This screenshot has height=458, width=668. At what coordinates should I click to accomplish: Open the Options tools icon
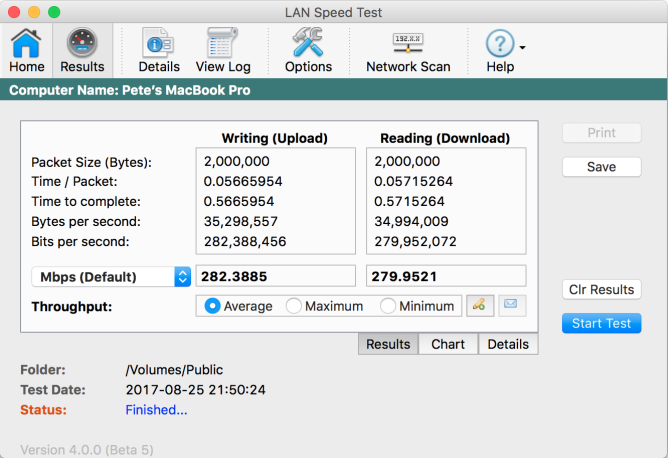click(x=308, y=50)
